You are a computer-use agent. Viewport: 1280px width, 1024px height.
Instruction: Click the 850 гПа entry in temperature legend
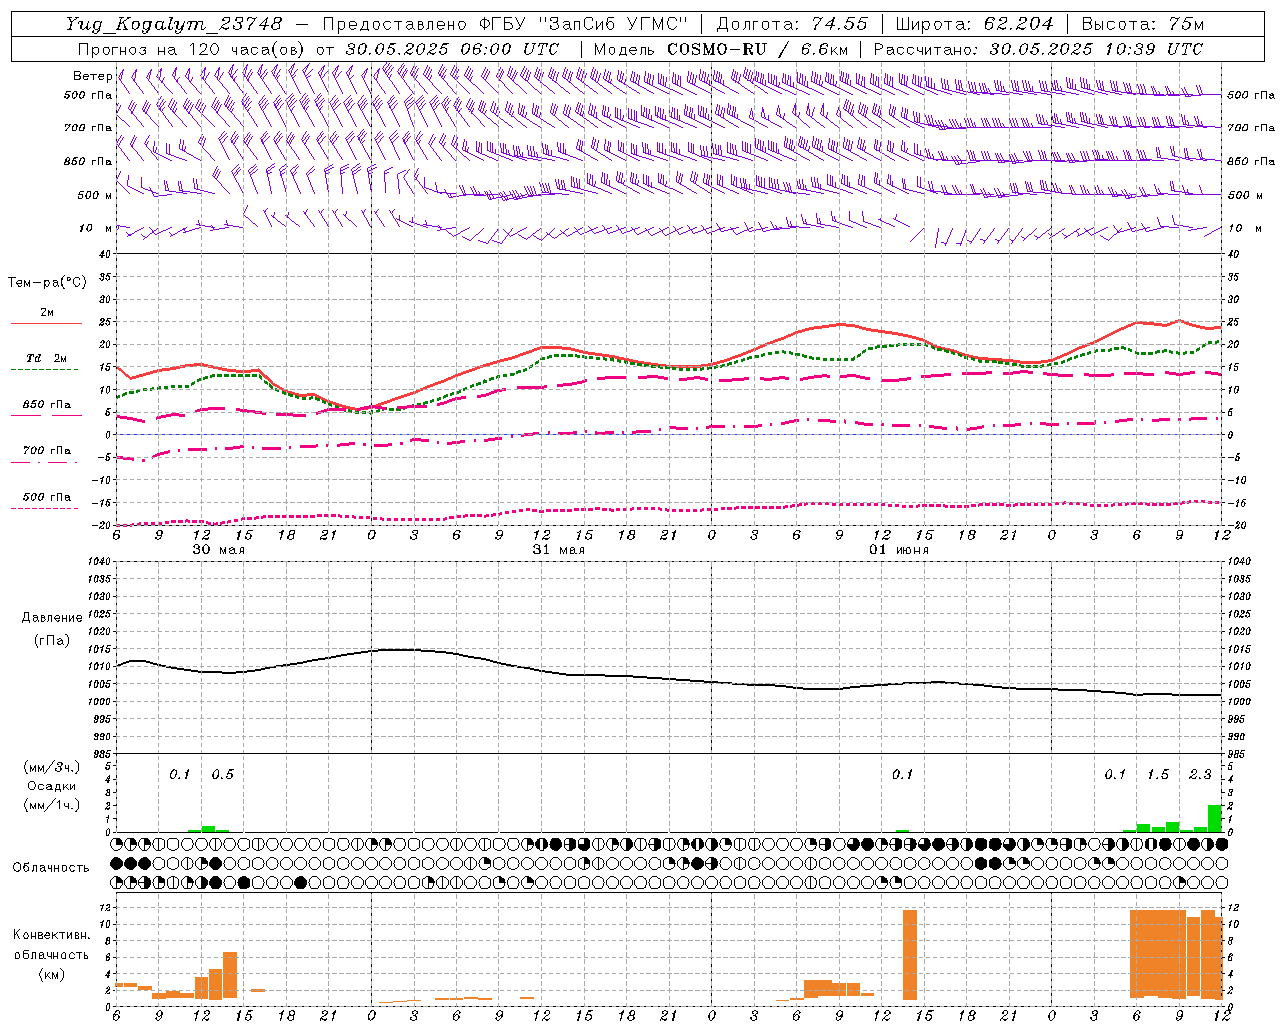tap(47, 405)
